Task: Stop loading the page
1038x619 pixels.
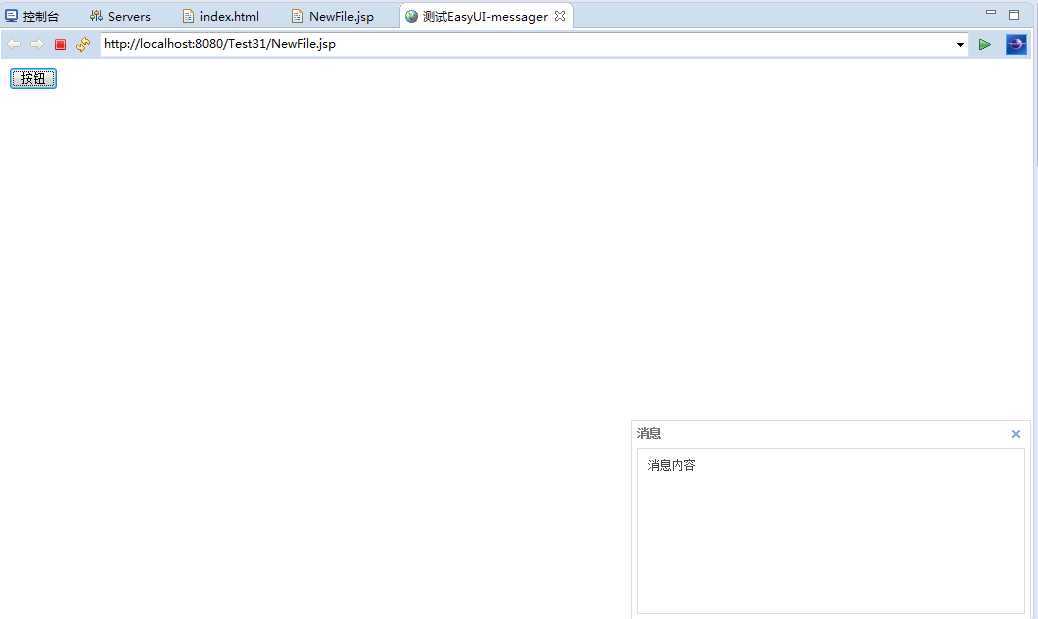Action: point(60,44)
